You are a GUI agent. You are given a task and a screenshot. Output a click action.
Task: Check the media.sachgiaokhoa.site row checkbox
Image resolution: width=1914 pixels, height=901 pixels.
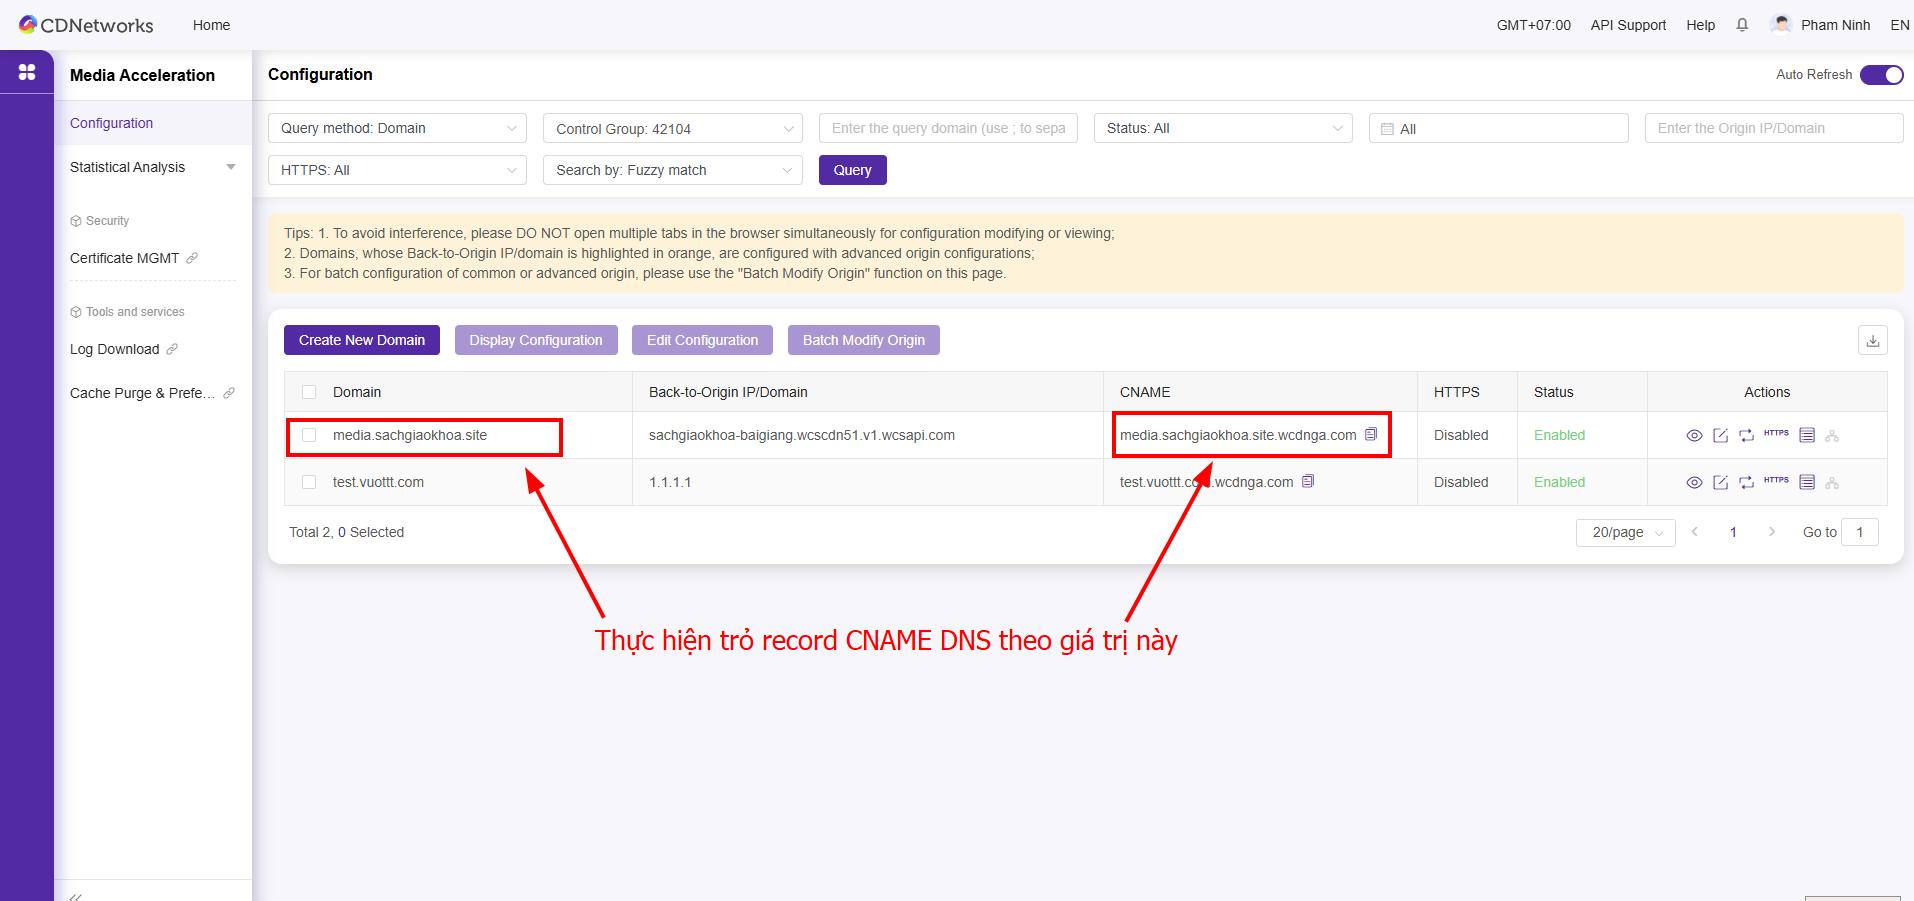click(309, 435)
